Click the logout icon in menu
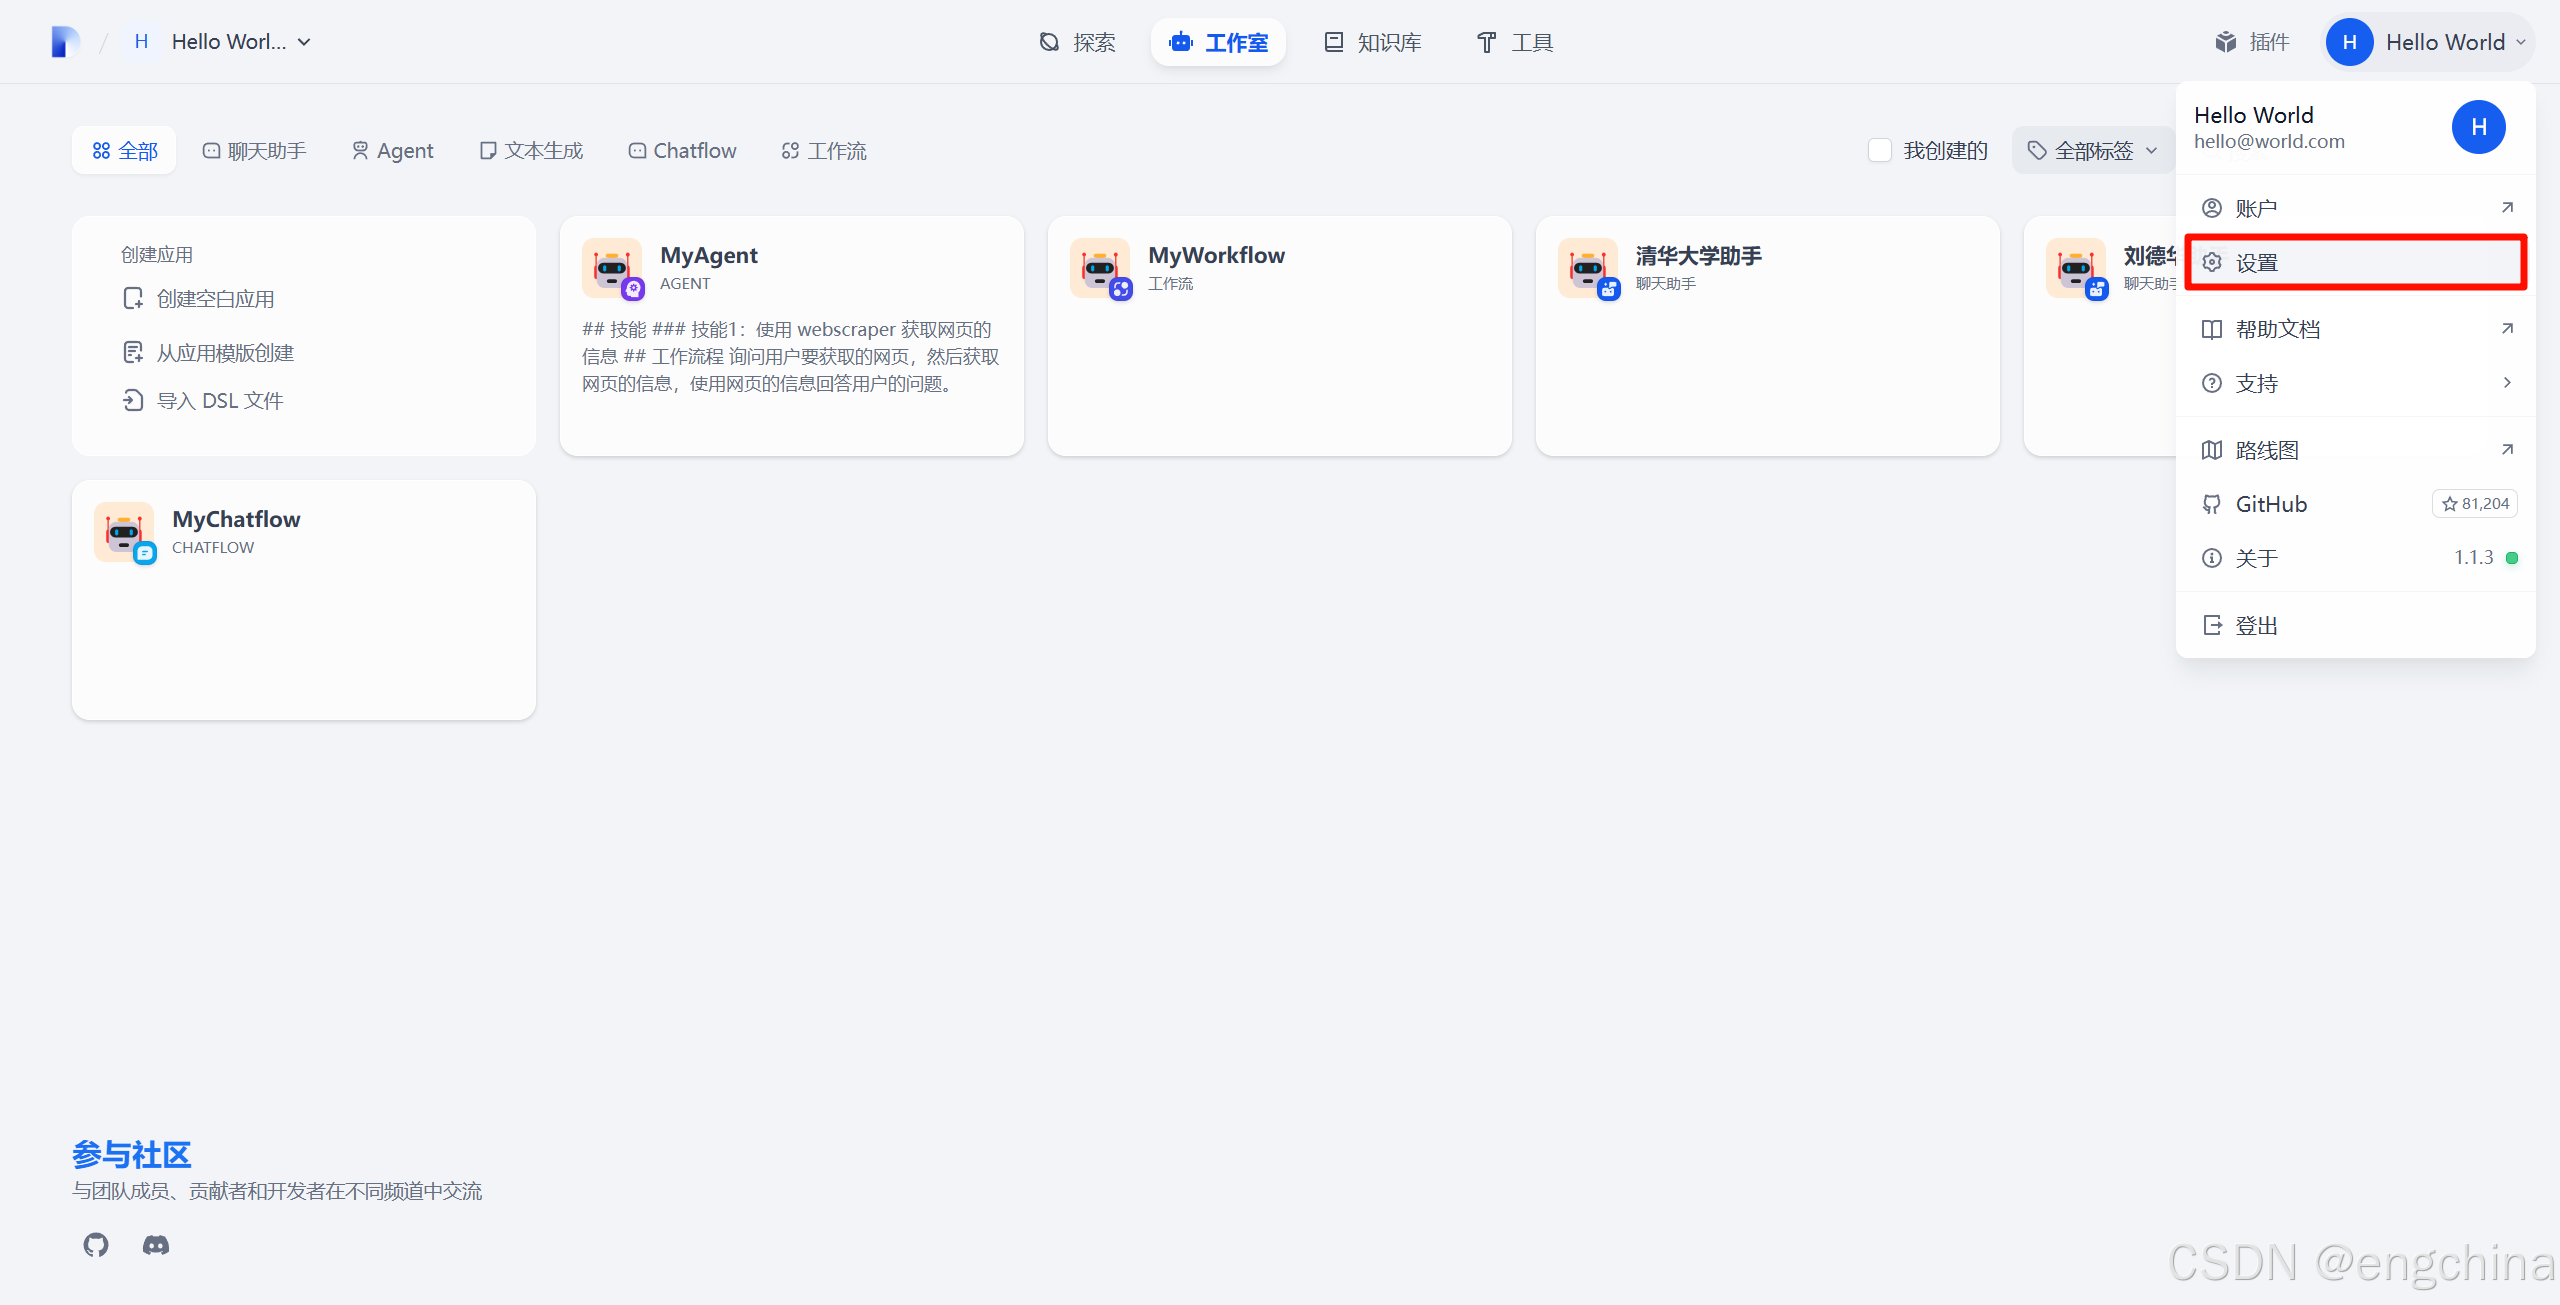Screen dimensions: 2560x1305 (x=2212, y=625)
